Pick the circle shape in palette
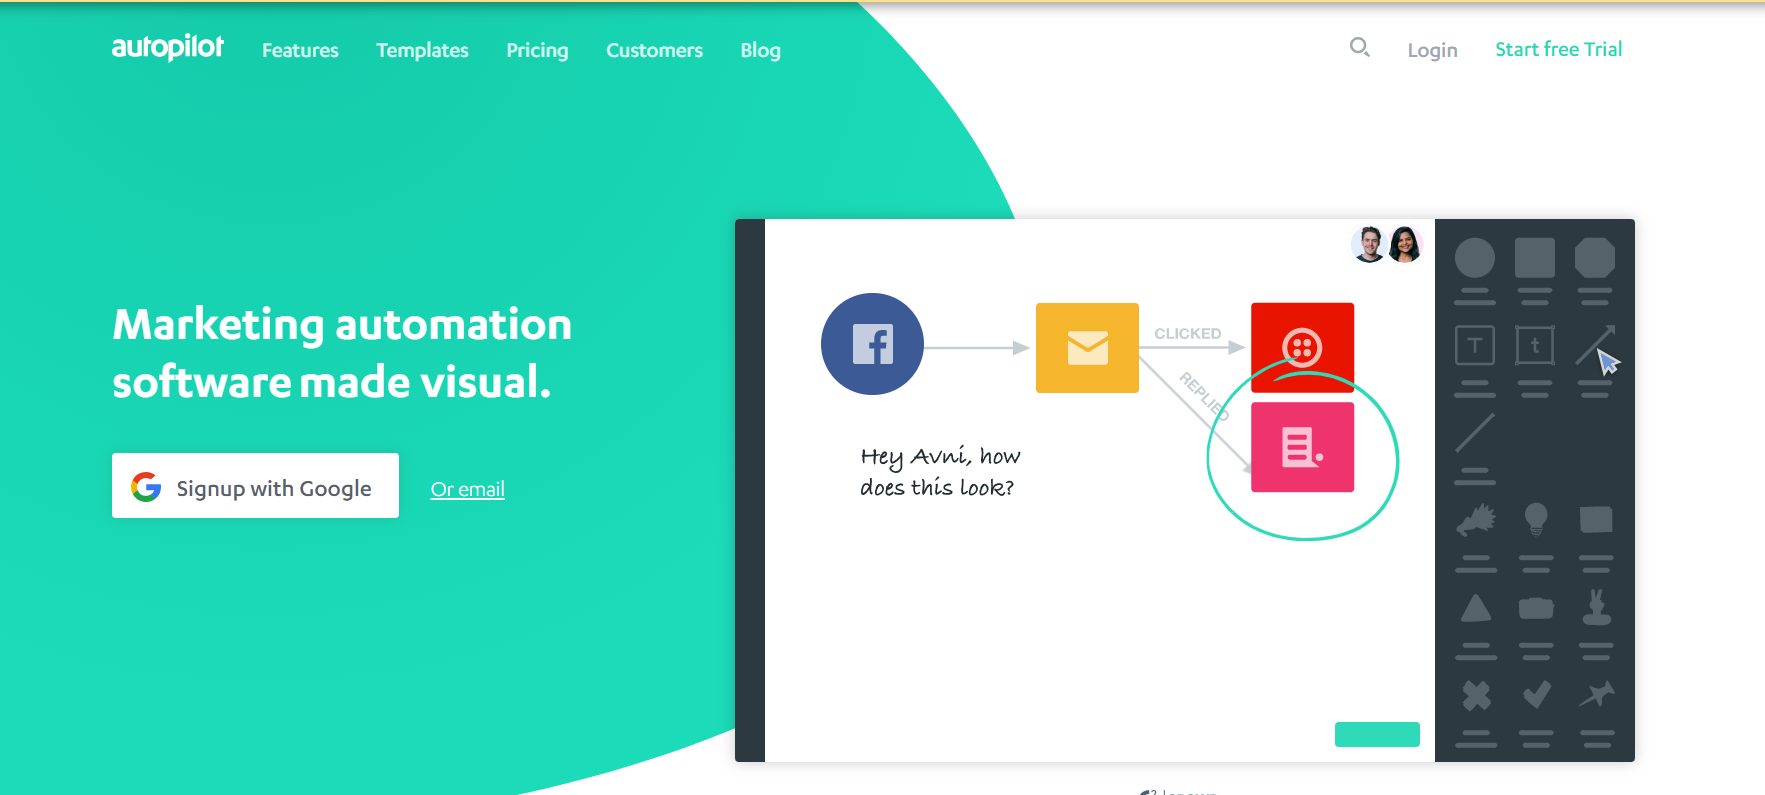Image resolution: width=1765 pixels, height=795 pixels. click(1475, 258)
